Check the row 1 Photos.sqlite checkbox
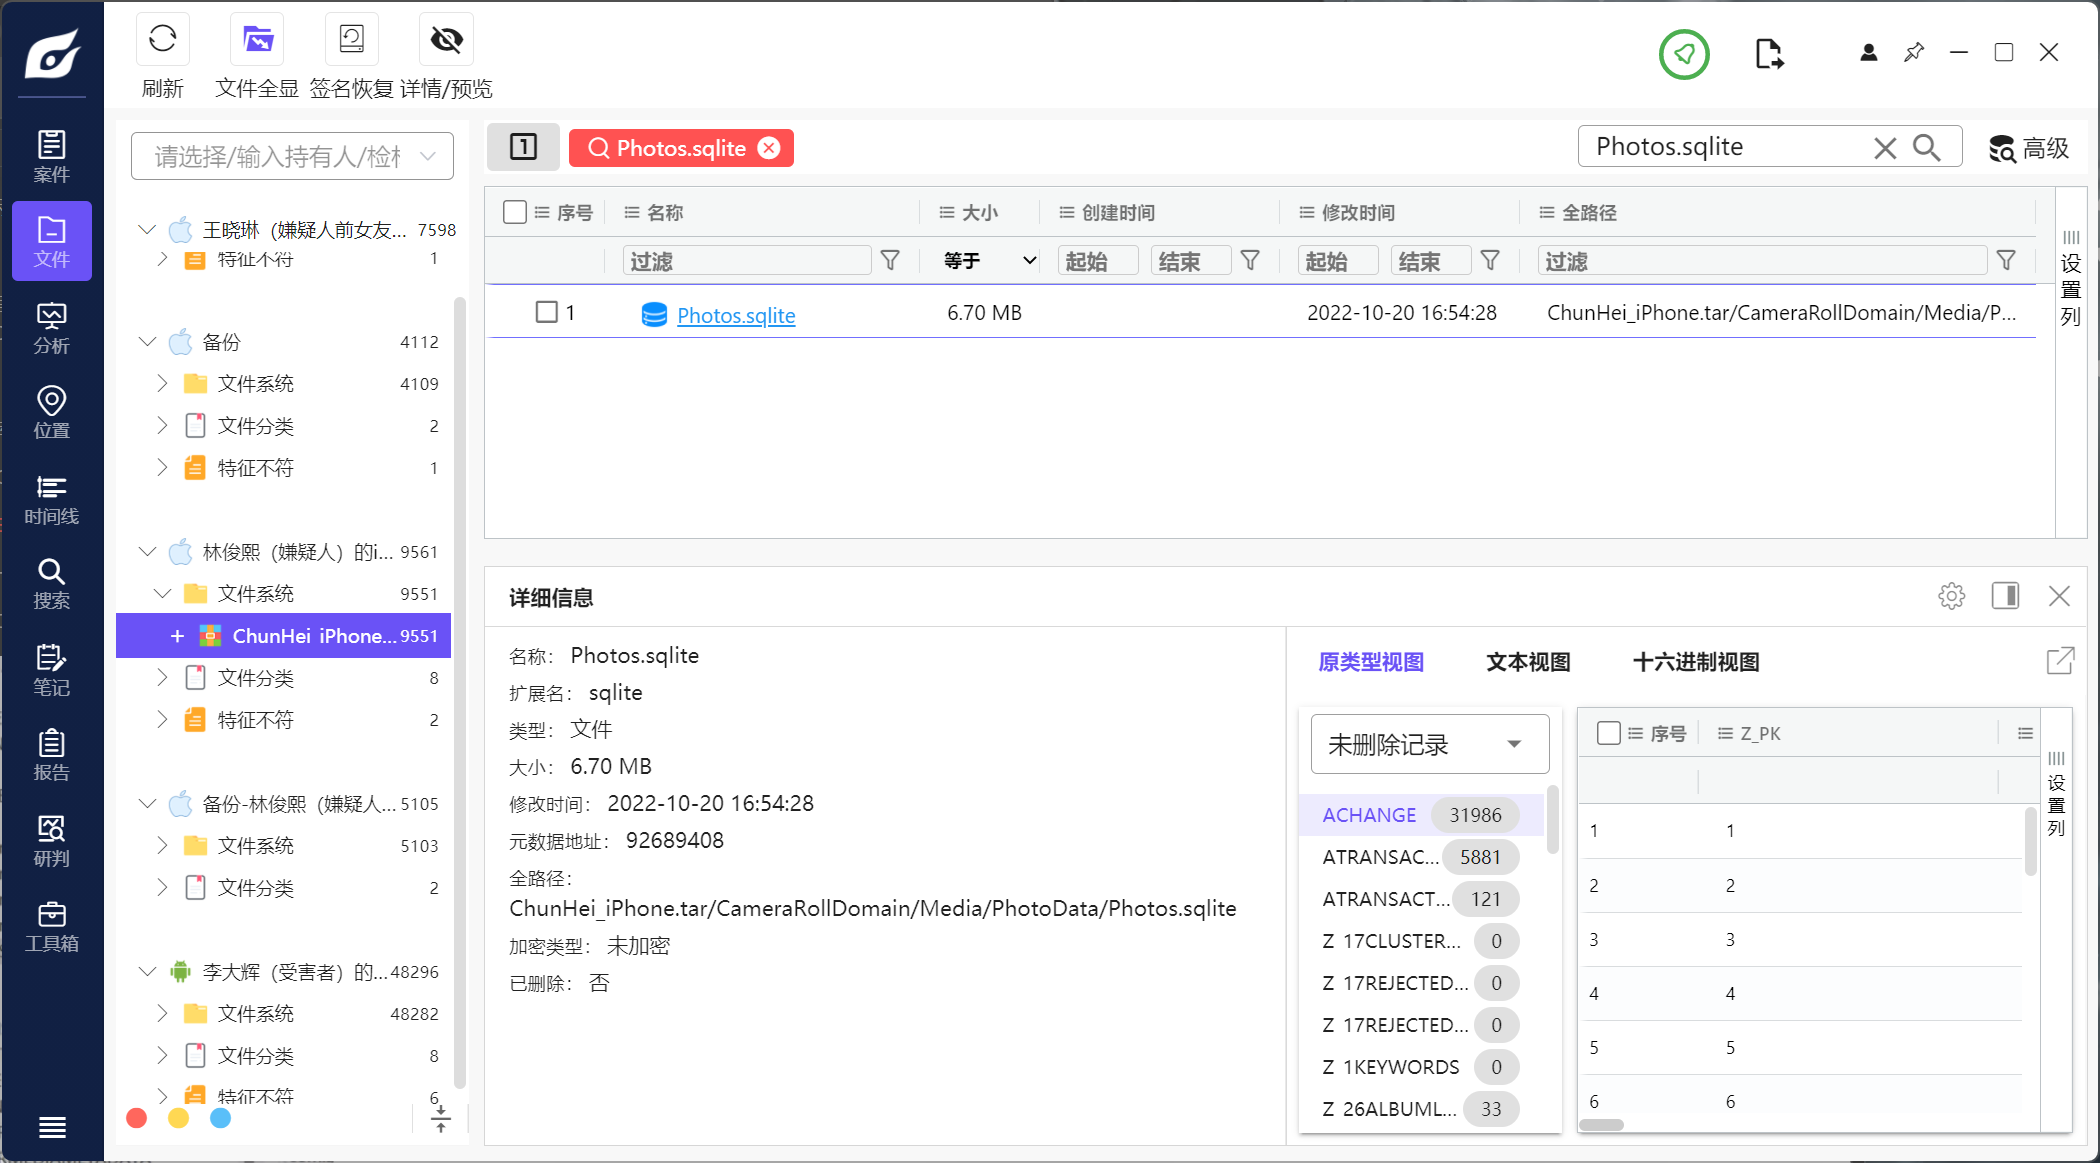The height and width of the screenshot is (1163, 2100). 546,312
